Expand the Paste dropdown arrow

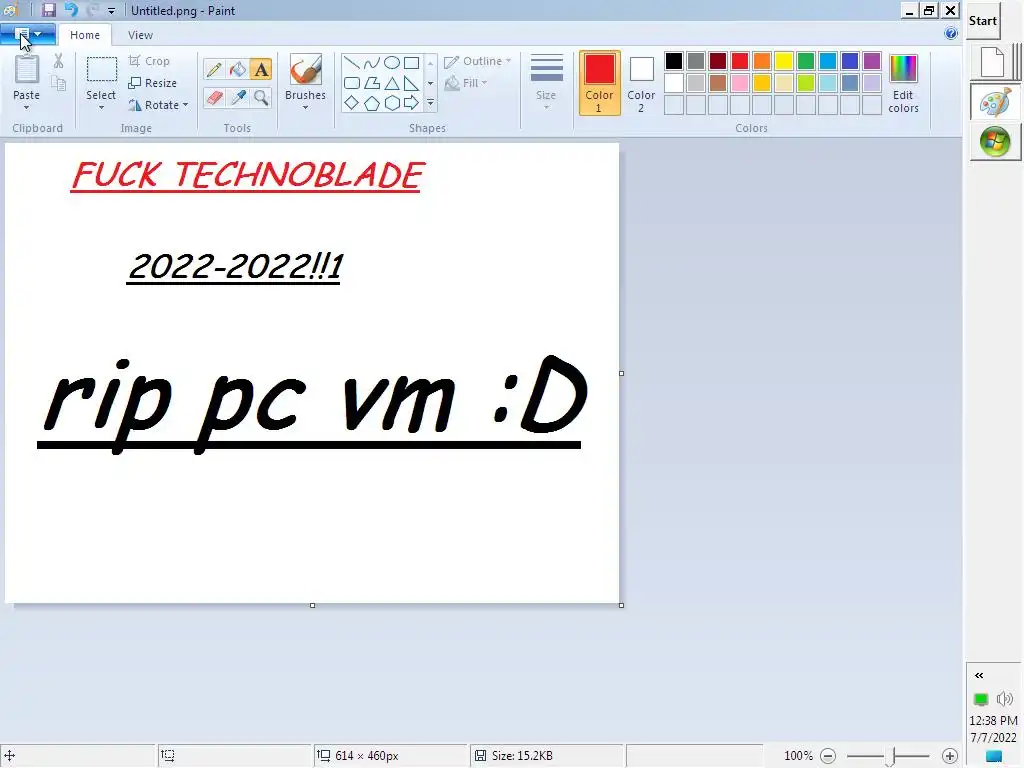[x=27, y=108]
